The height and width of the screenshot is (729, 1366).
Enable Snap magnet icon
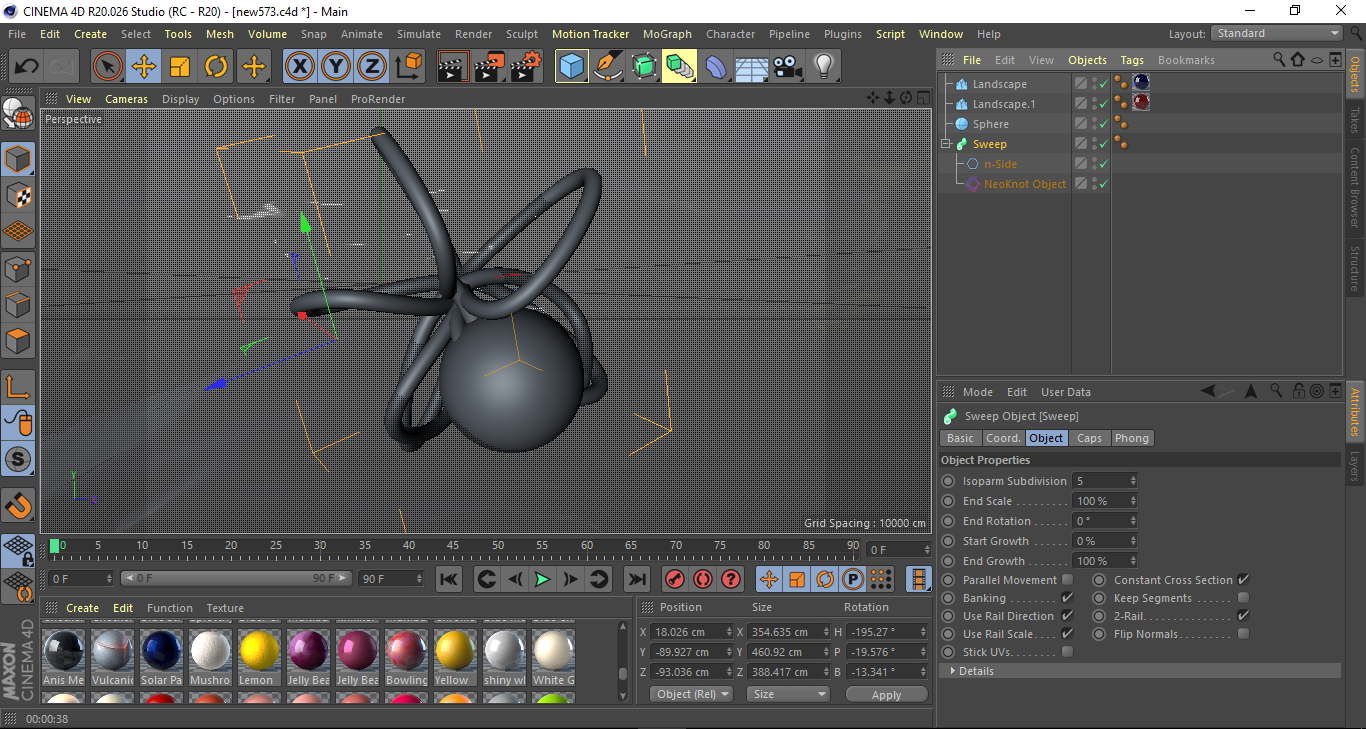pos(18,506)
